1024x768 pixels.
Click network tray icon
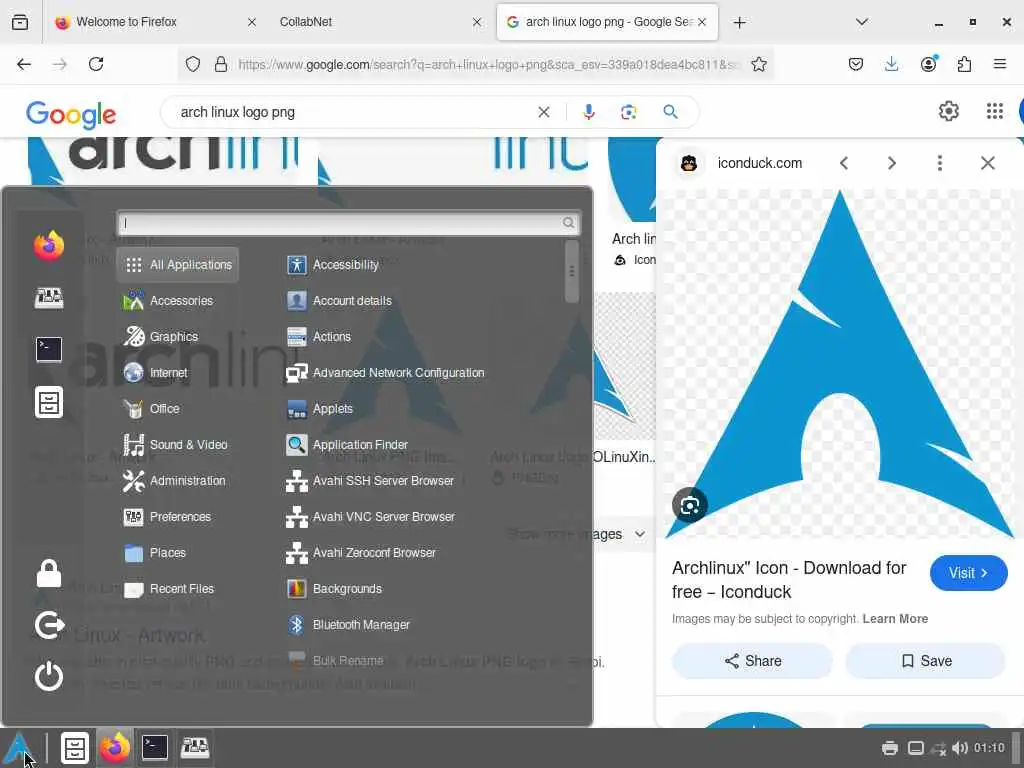[938, 748]
